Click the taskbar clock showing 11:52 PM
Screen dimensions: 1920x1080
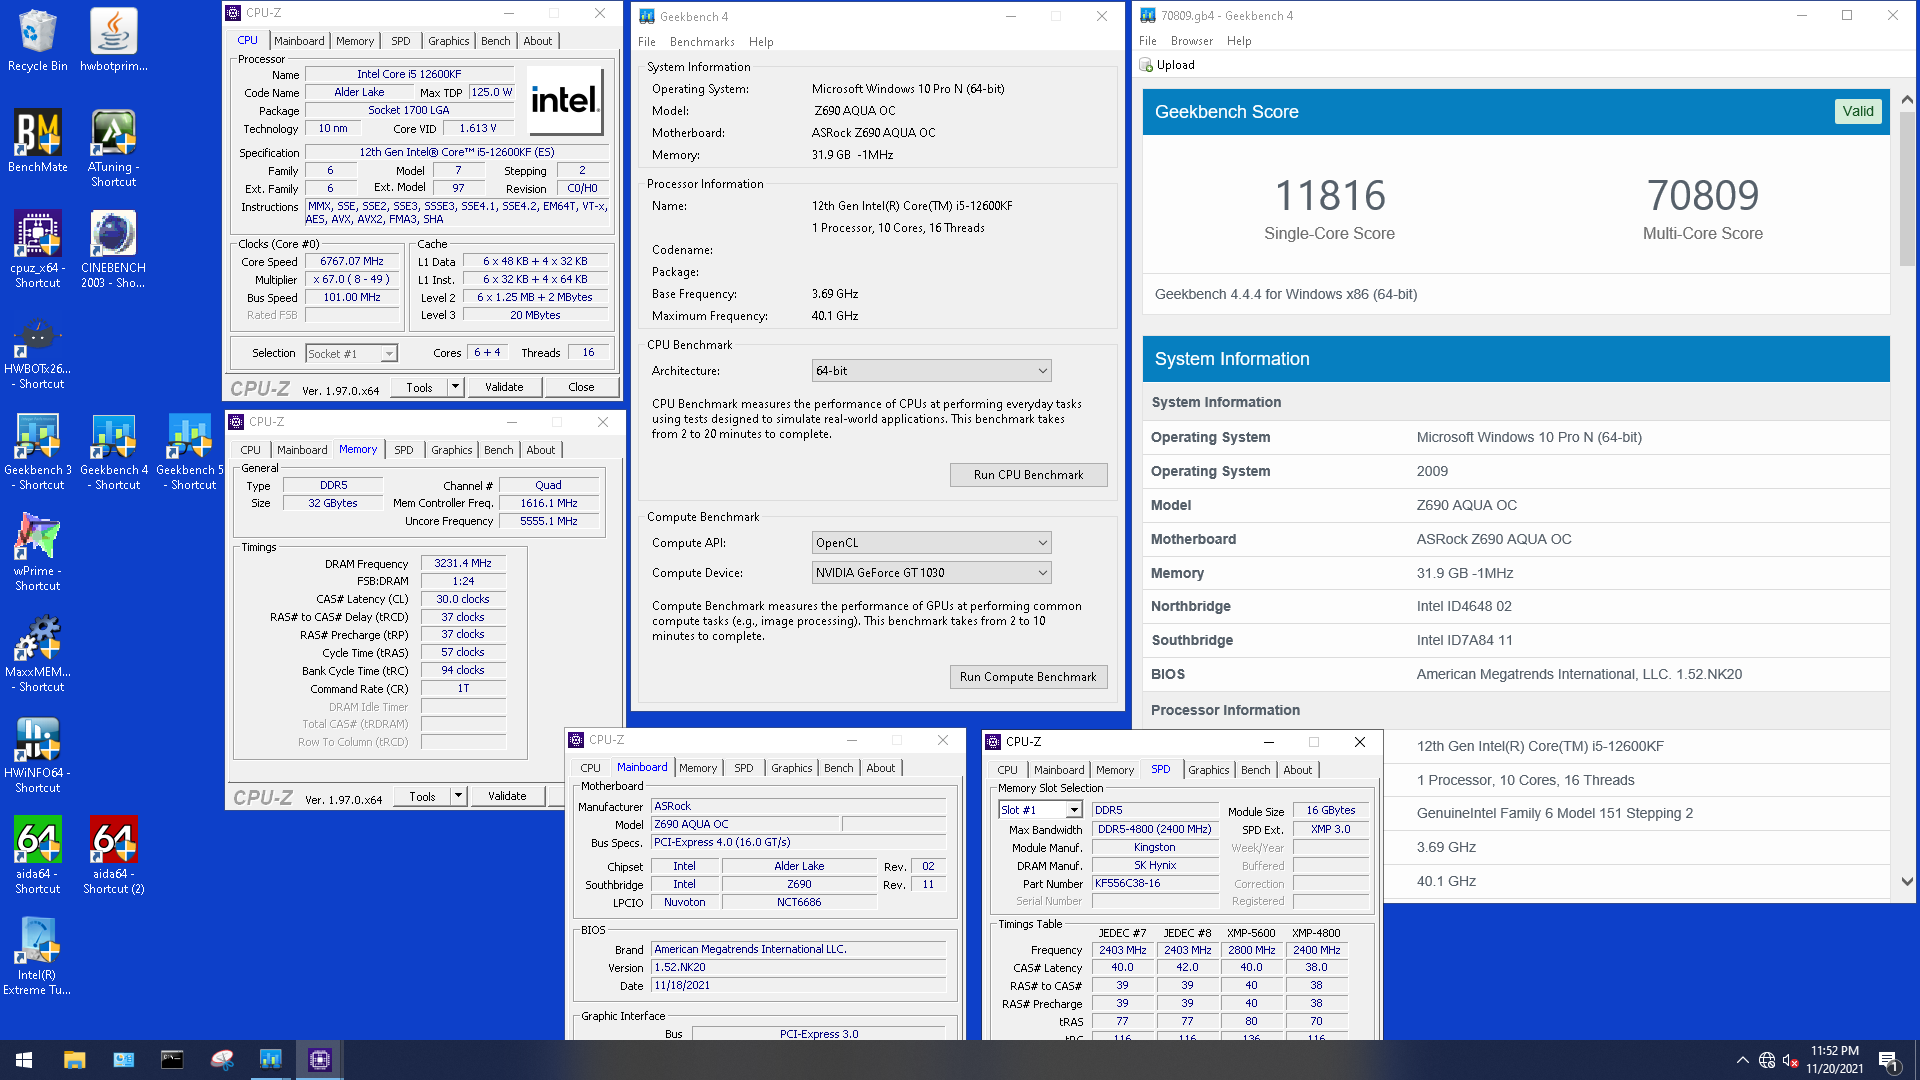pyautogui.click(x=1834, y=1060)
